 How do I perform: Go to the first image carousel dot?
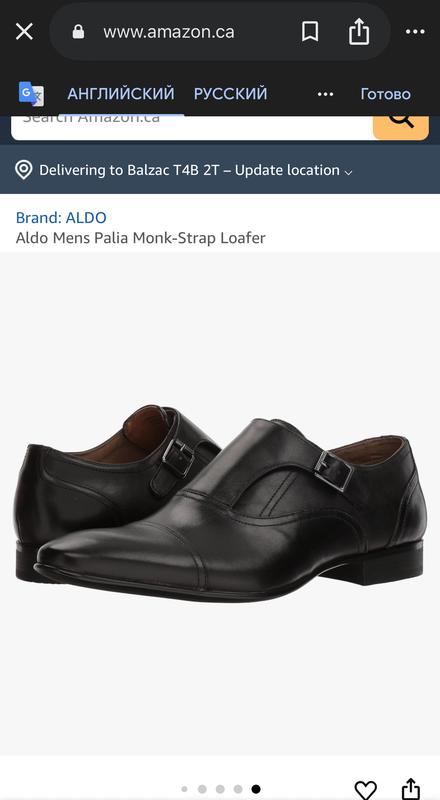click(184, 789)
